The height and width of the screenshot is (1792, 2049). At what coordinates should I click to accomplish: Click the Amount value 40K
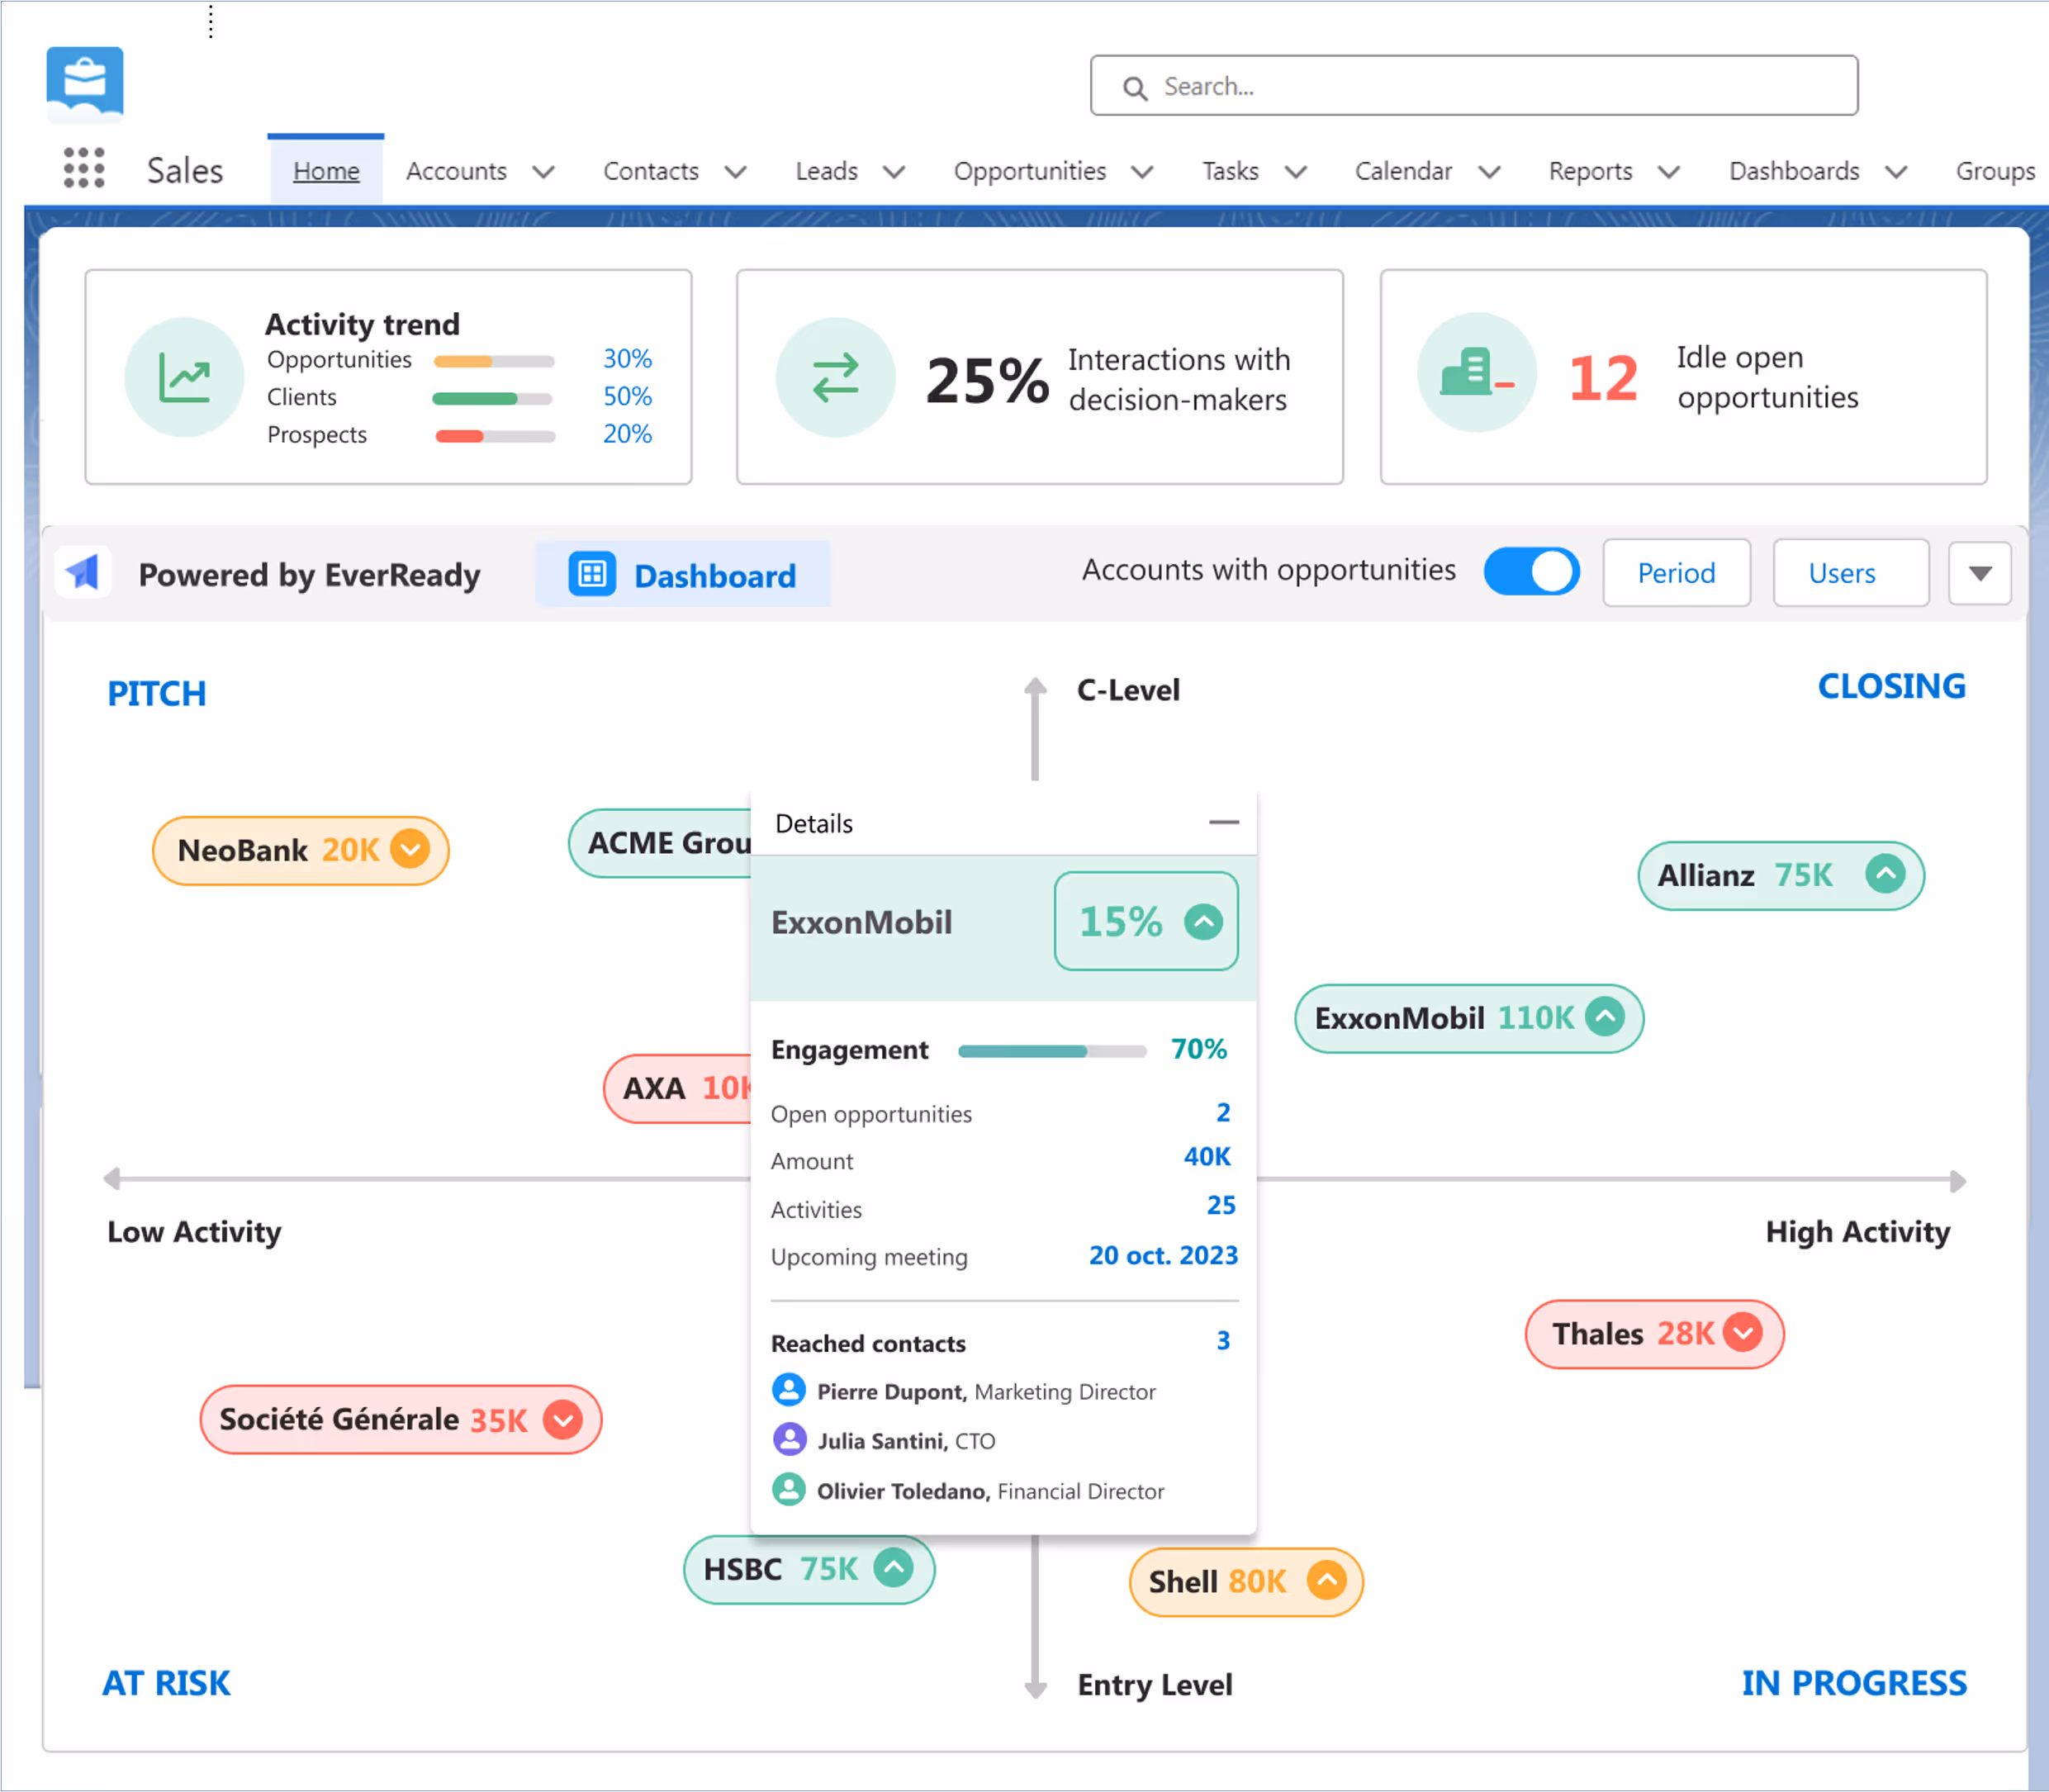click(x=1207, y=1157)
